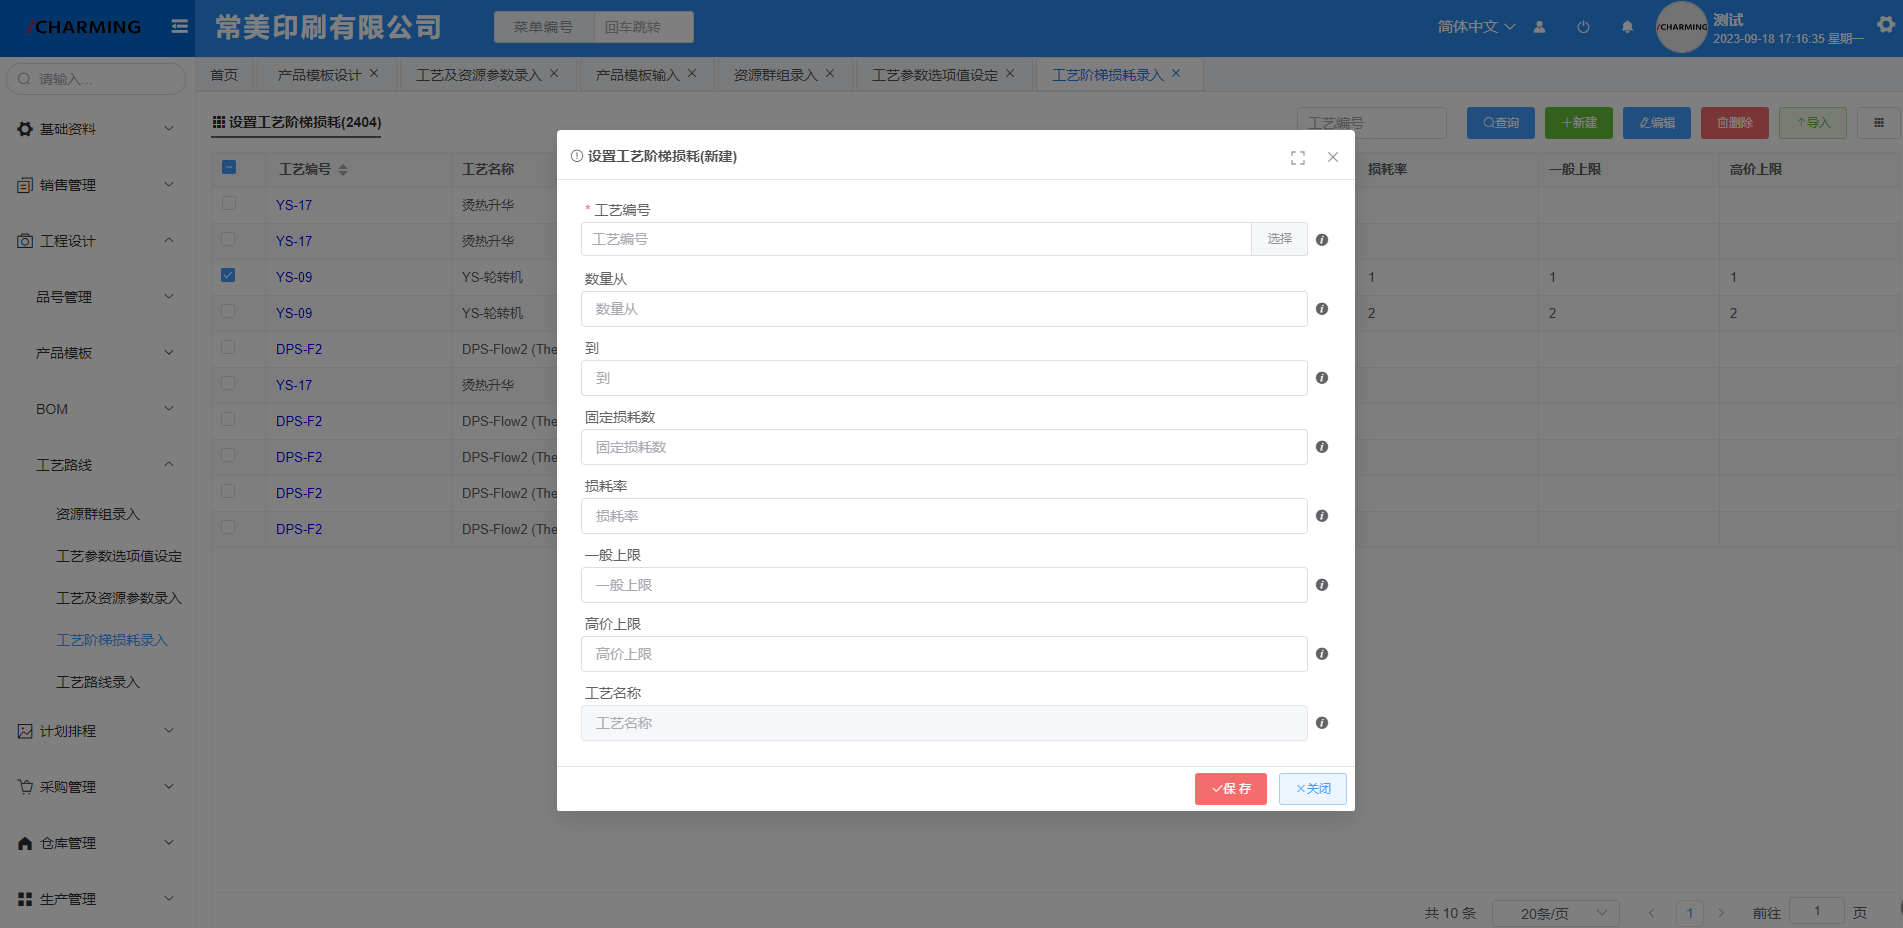Image resolution: width=1903 pixels, height=928 pixels.
Task: Check the first YS-17 row checkbox
Action: tap(228, 203)
